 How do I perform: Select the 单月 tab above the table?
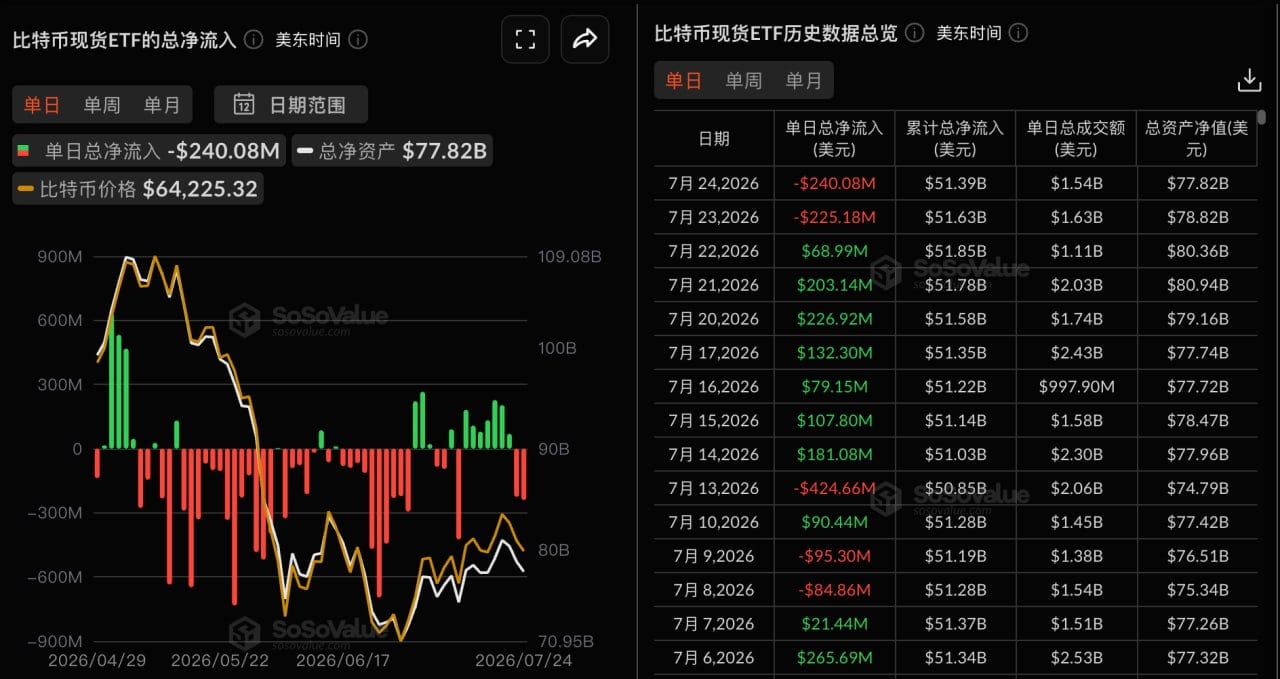[804, 80]
